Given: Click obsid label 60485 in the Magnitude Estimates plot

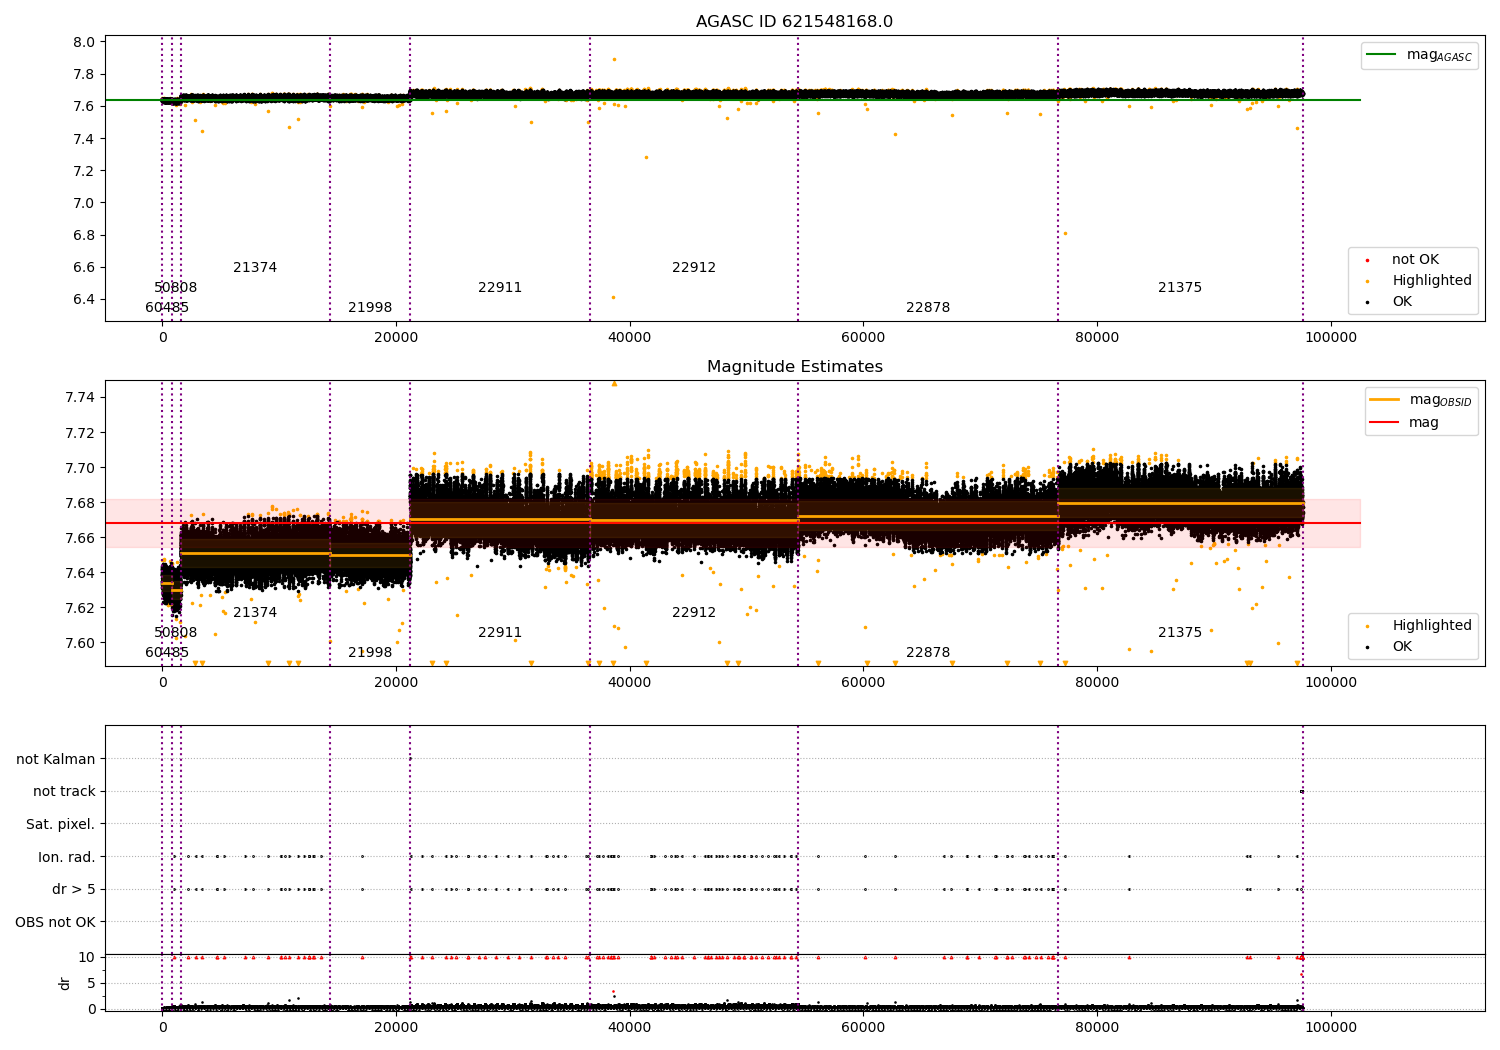Looking at the screenshot, I should 167,653.
